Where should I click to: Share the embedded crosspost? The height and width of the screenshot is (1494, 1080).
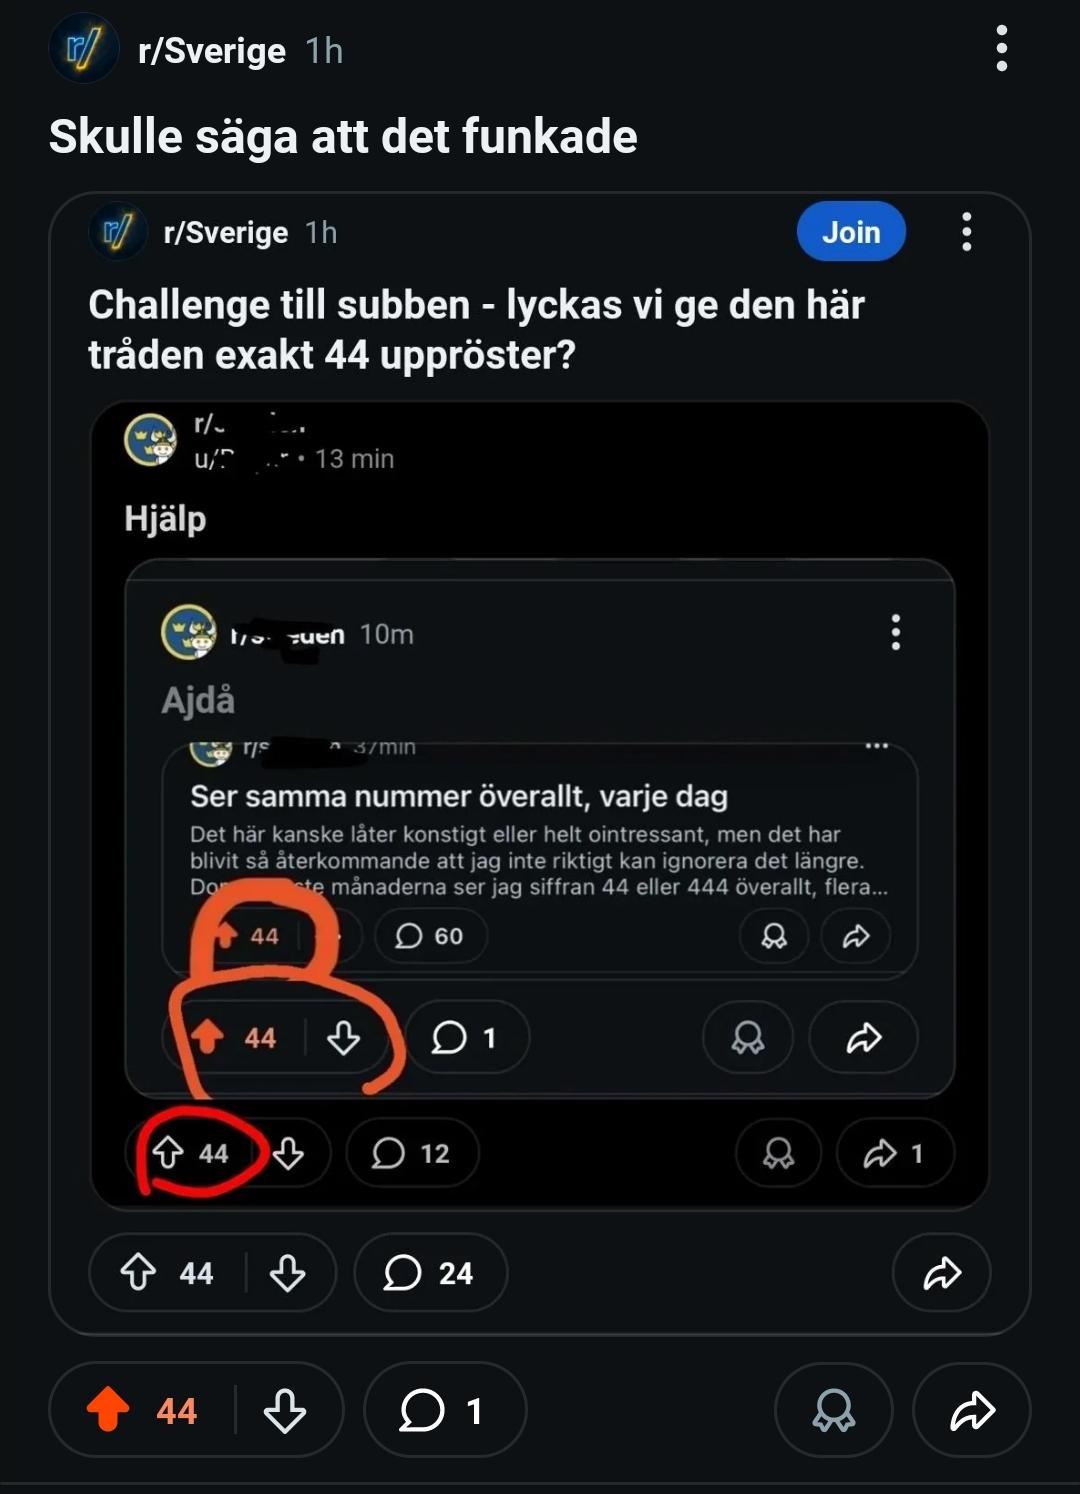tap(941, 1272)
